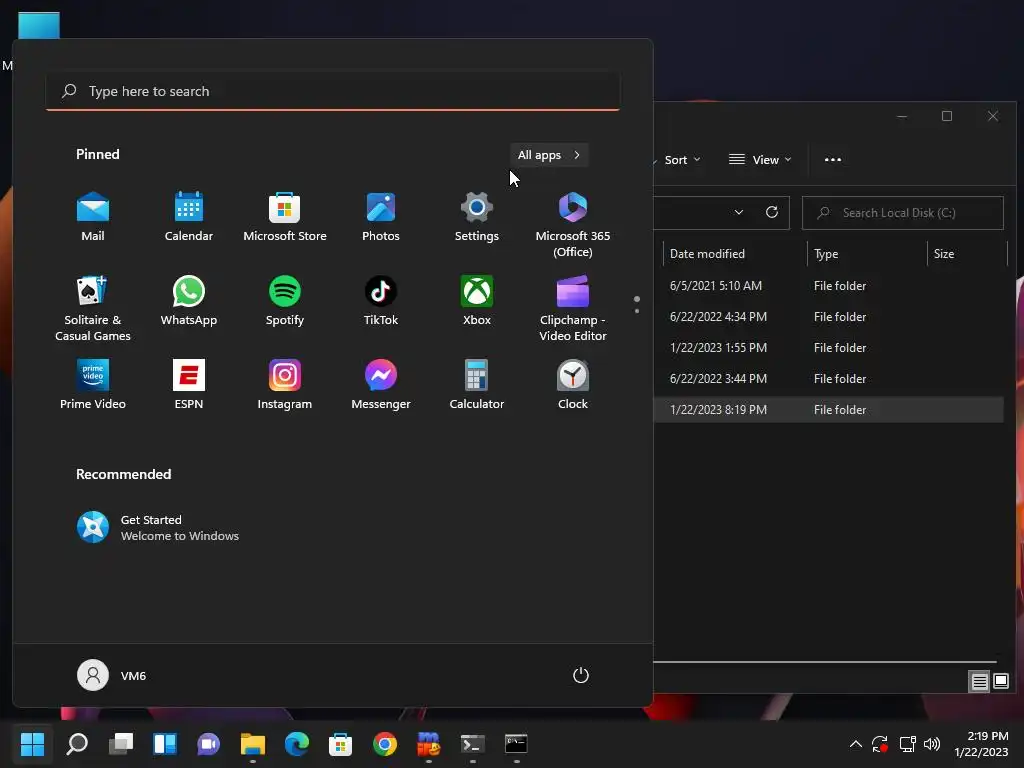Launch Google Chrome from the taskbar
The height and width of the screenshot is (768, 1024).
(x=385, y=743)
